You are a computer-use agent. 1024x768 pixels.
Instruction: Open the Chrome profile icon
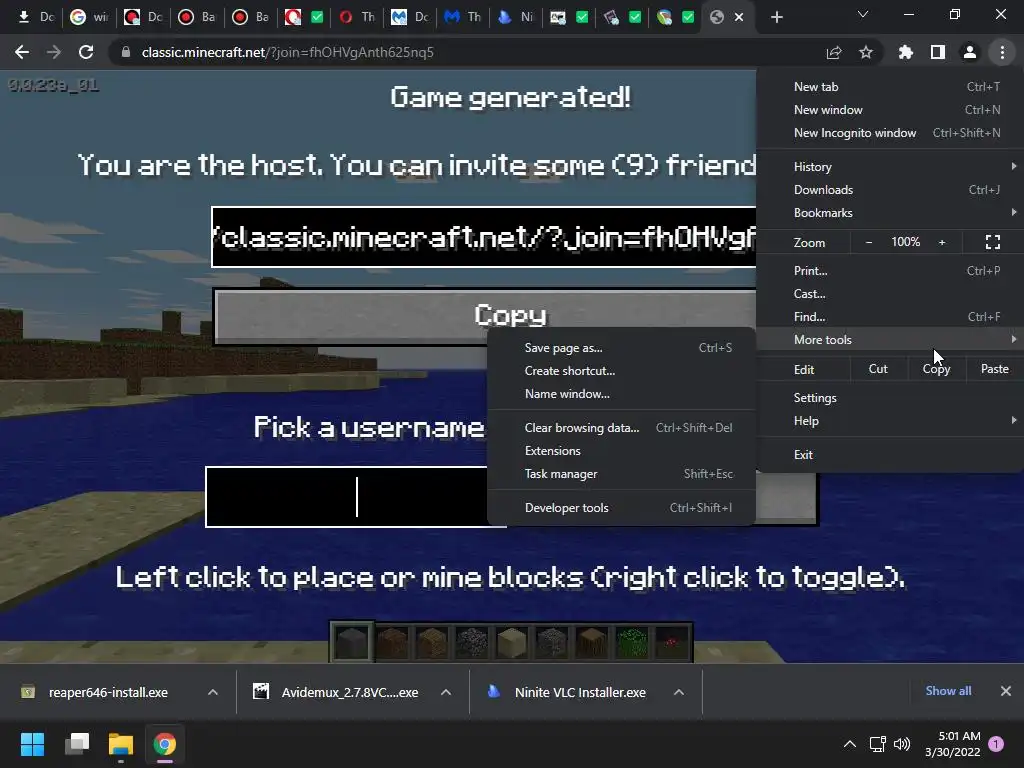click(x=970, y=52)
